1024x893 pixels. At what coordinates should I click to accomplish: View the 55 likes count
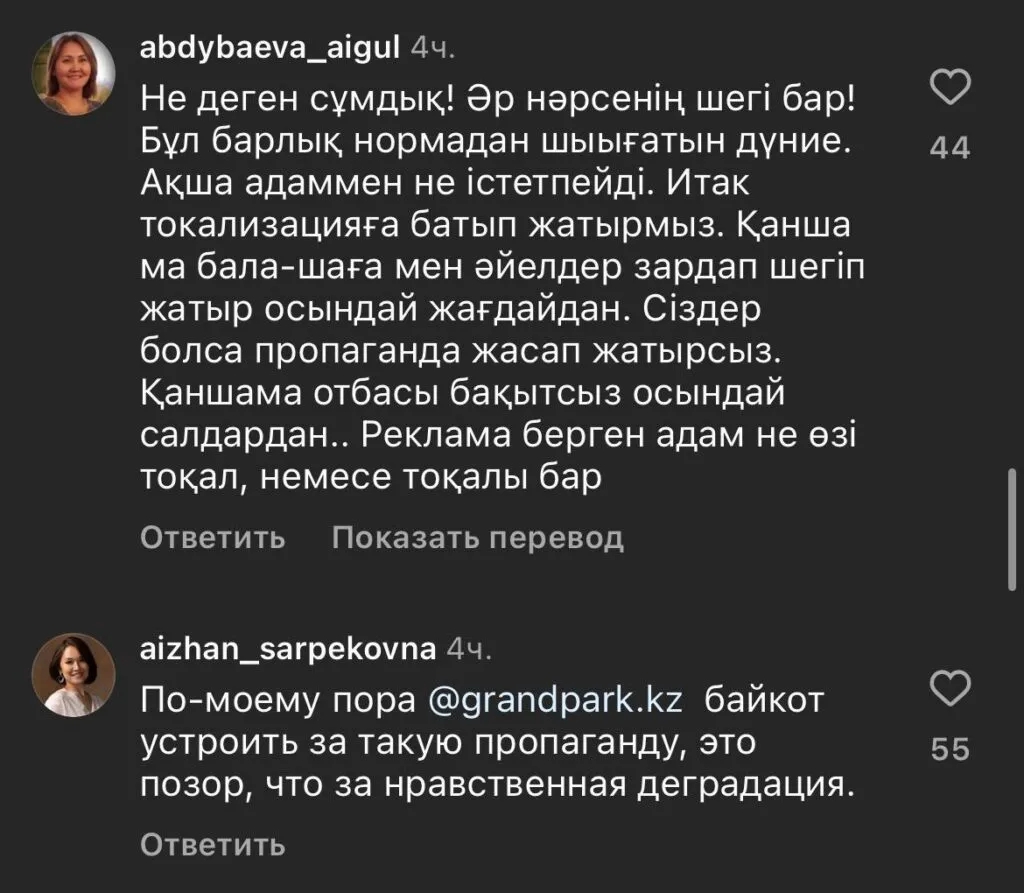949,749
